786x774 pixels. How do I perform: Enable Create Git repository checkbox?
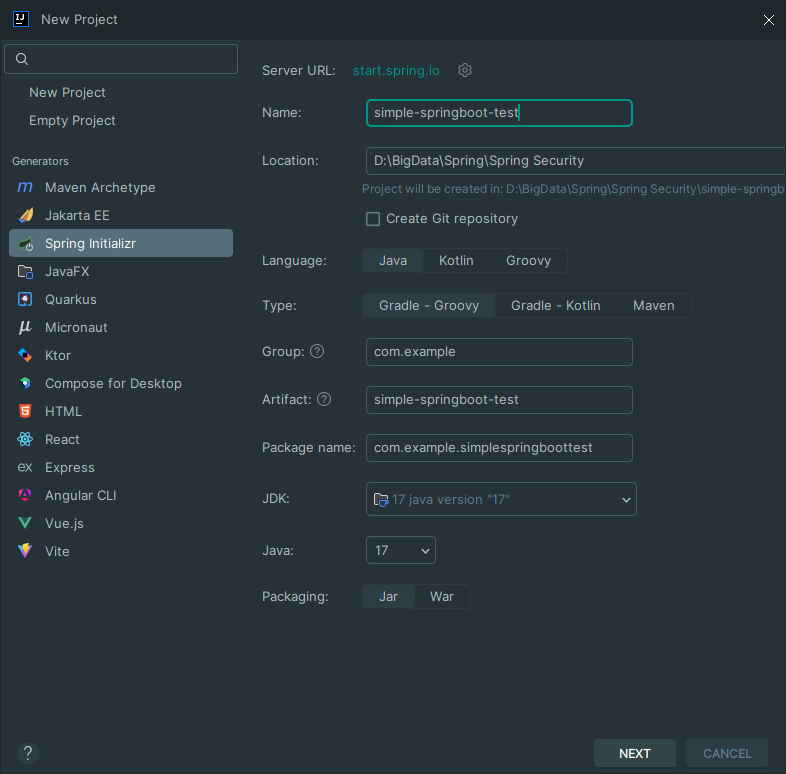pos(373,219)
